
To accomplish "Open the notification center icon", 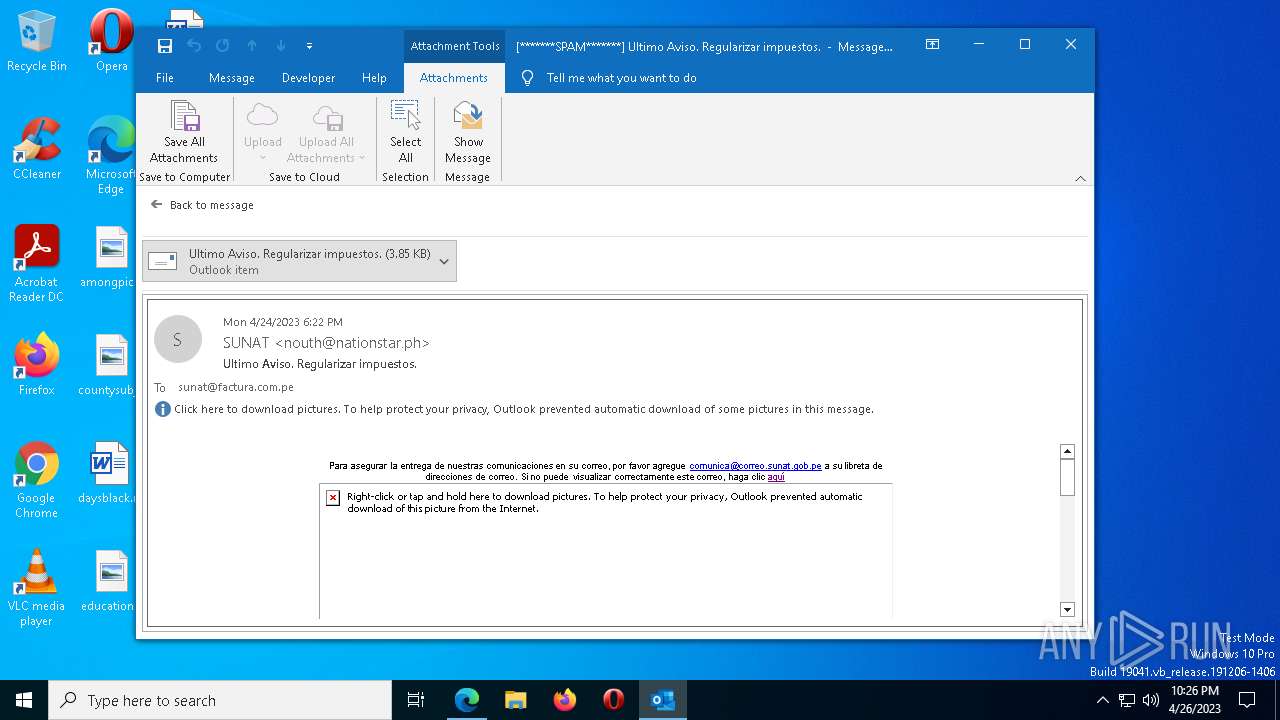I will click(1247, 700).
